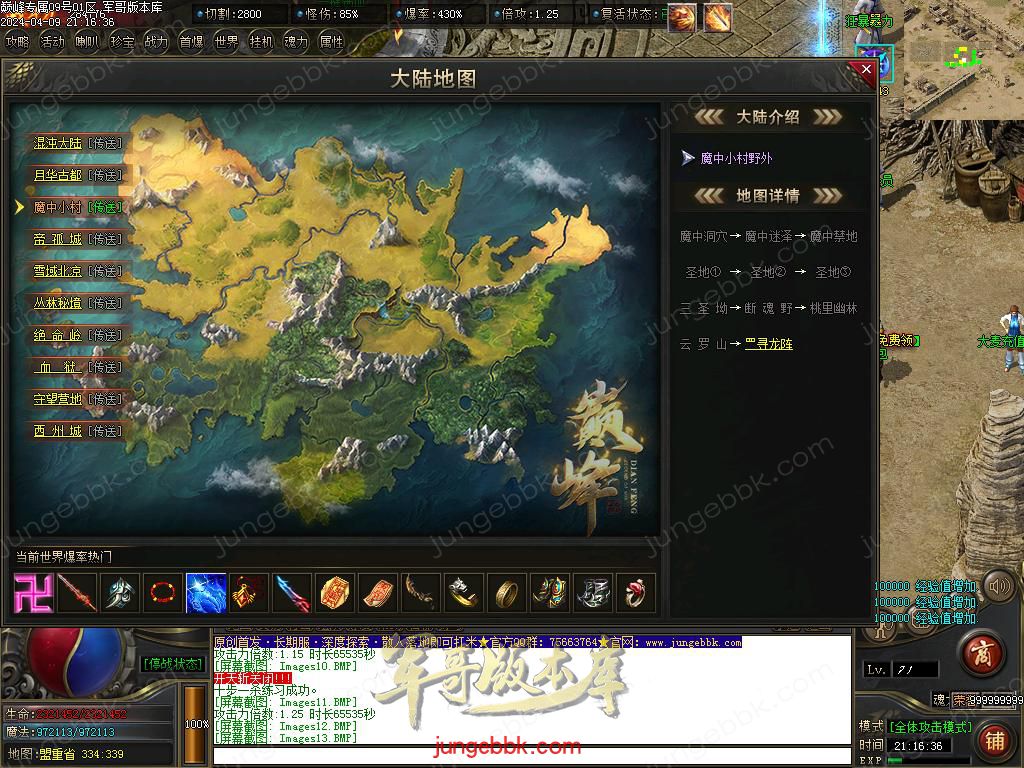The image size is (1024, 768).
Task: Select the red gem ring item
Action: click(635, 593)
